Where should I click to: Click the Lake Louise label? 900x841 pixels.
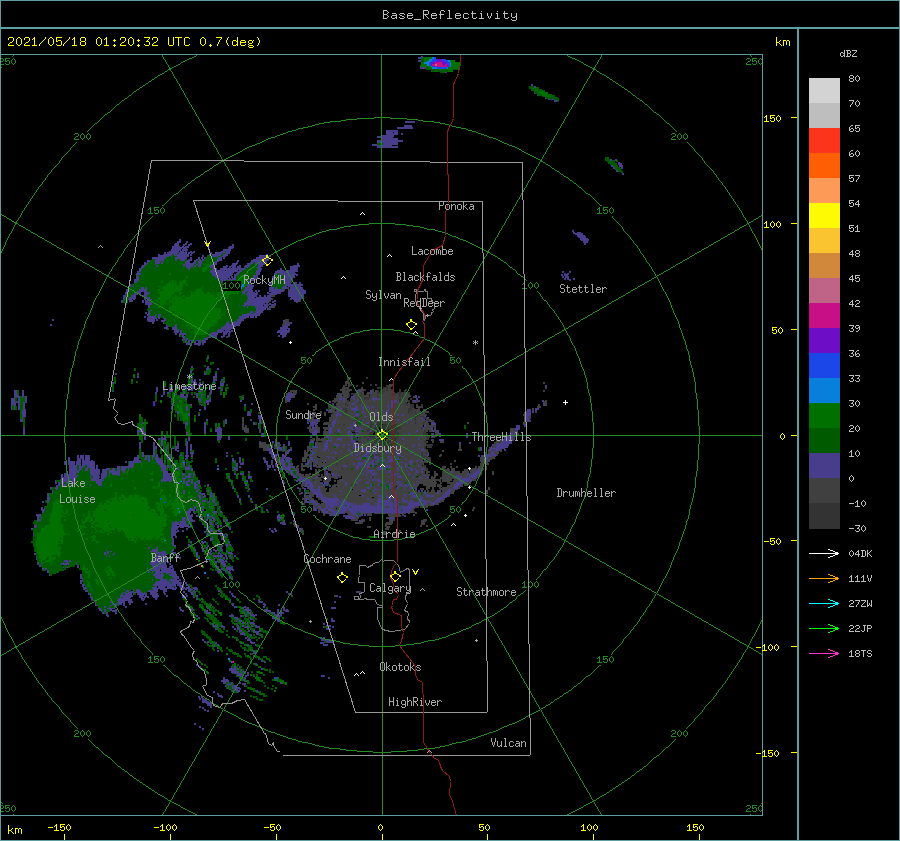point(77,491)
